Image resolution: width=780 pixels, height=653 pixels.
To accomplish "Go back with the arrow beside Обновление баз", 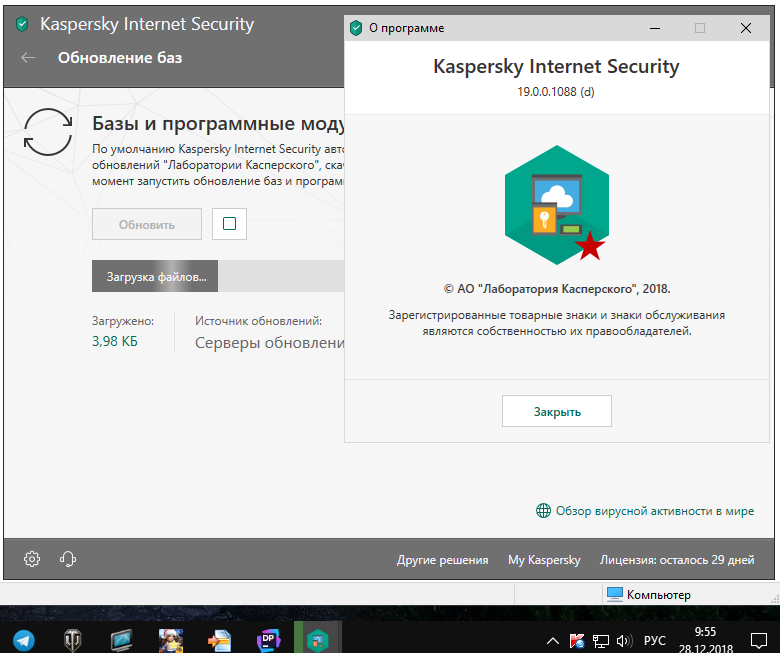I will (x=28, y=58).
